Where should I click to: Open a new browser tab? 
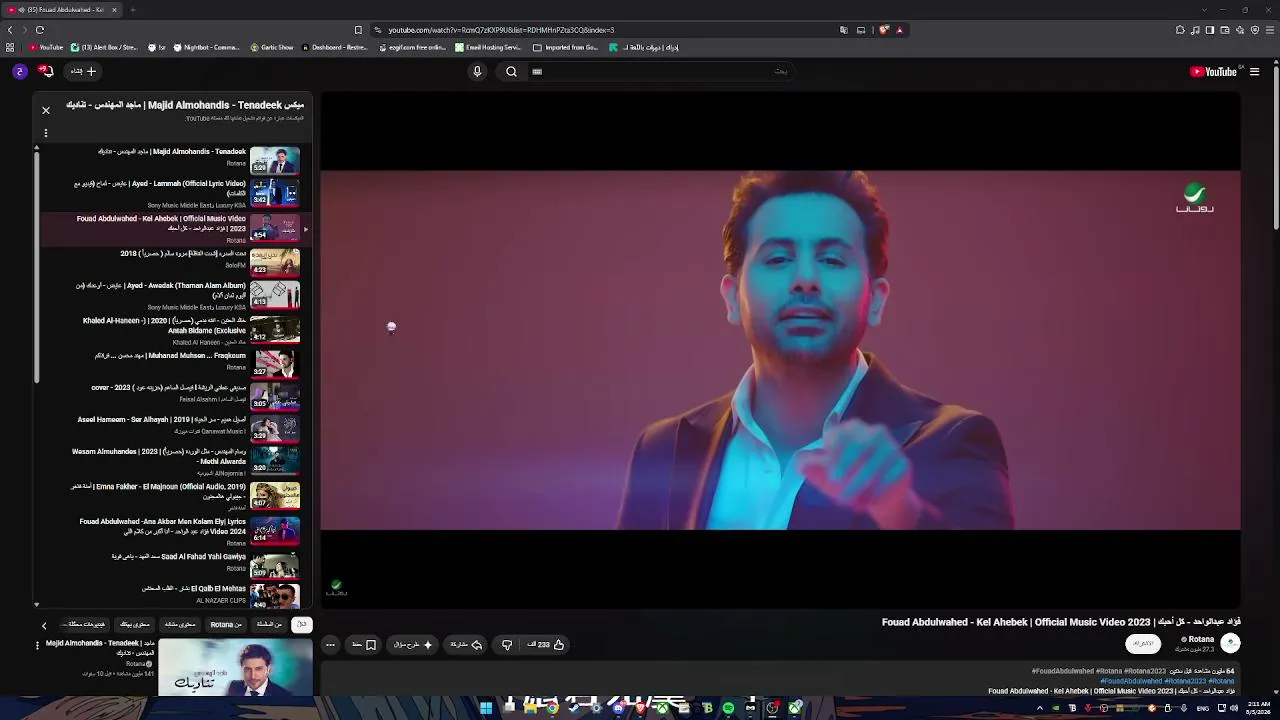tap(132, 10)
